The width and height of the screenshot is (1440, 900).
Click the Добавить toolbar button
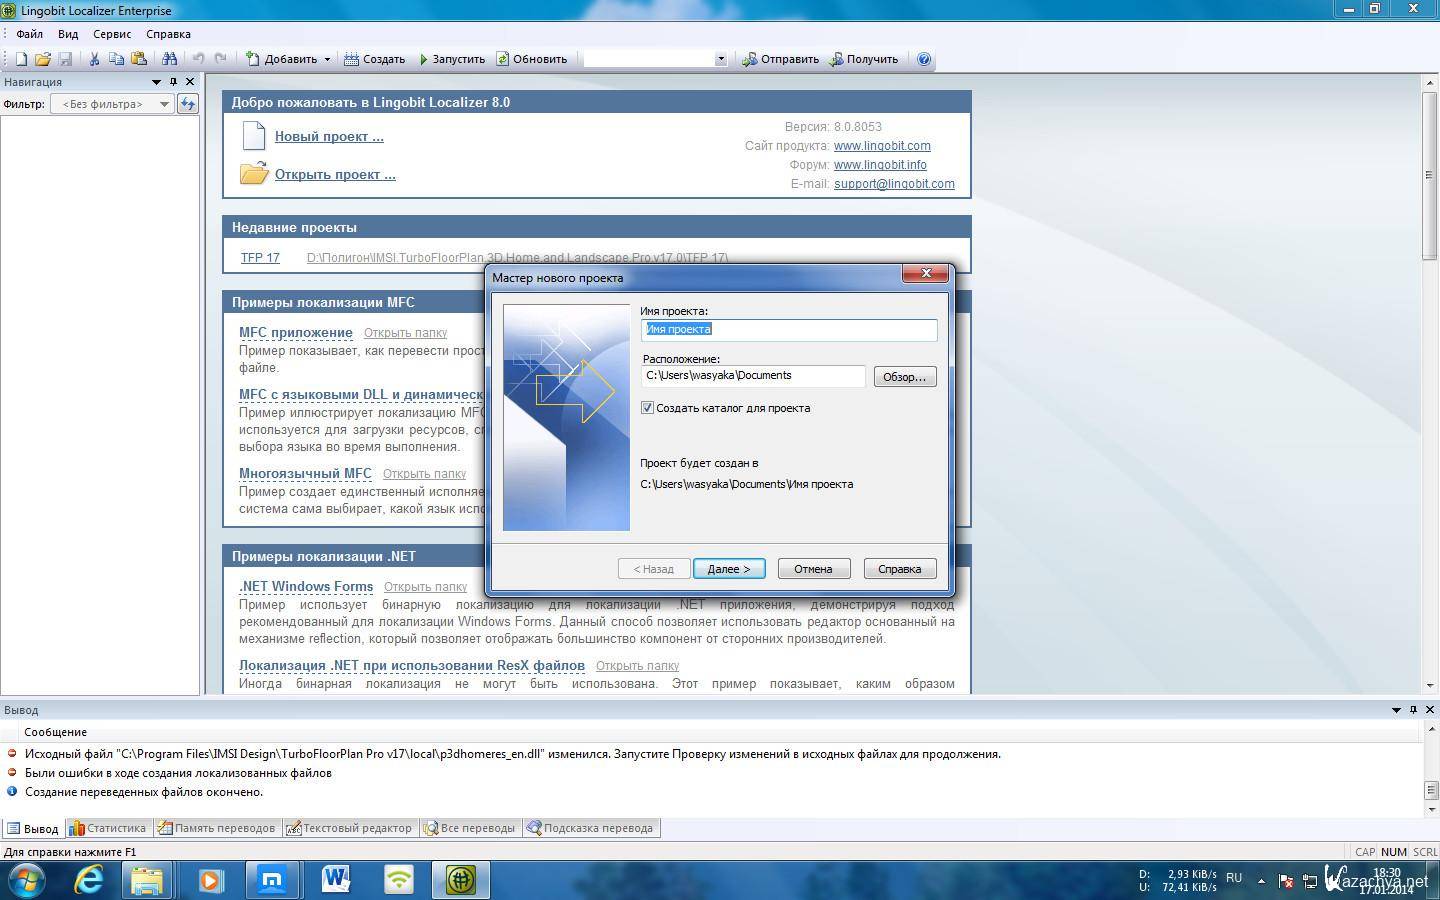(282, 59)
